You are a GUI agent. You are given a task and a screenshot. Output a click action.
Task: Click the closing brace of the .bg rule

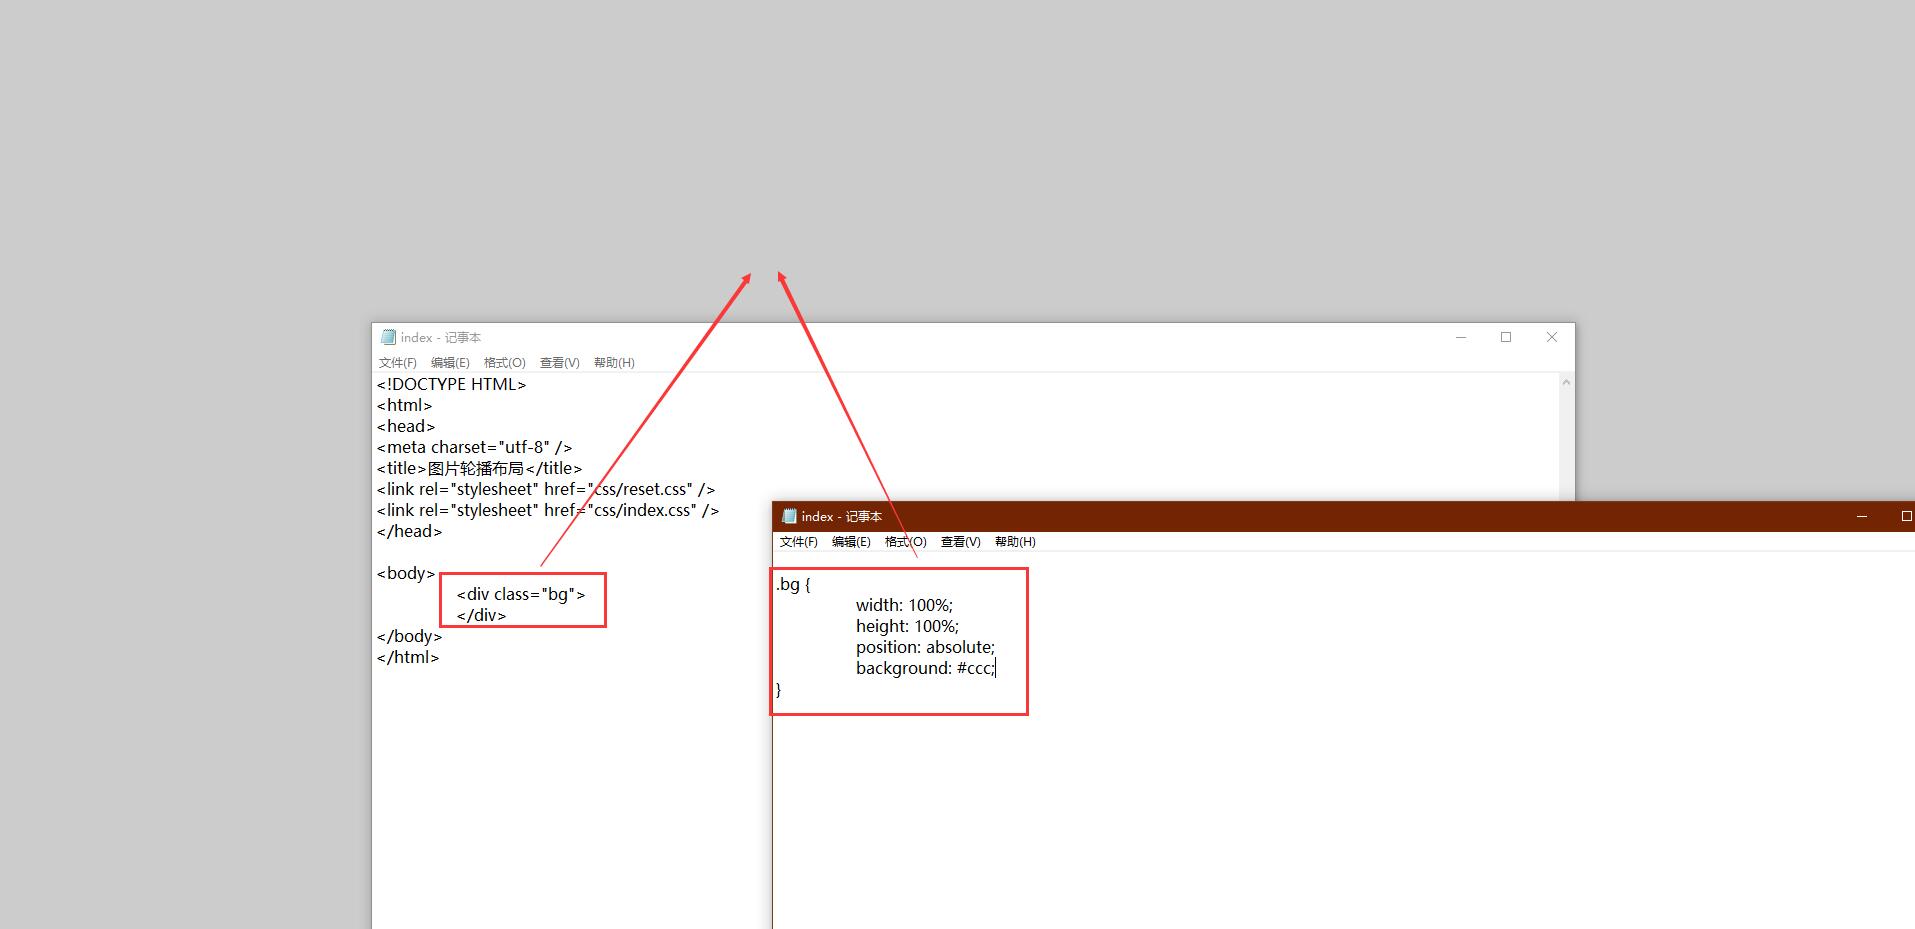click(x=778, y=689)
